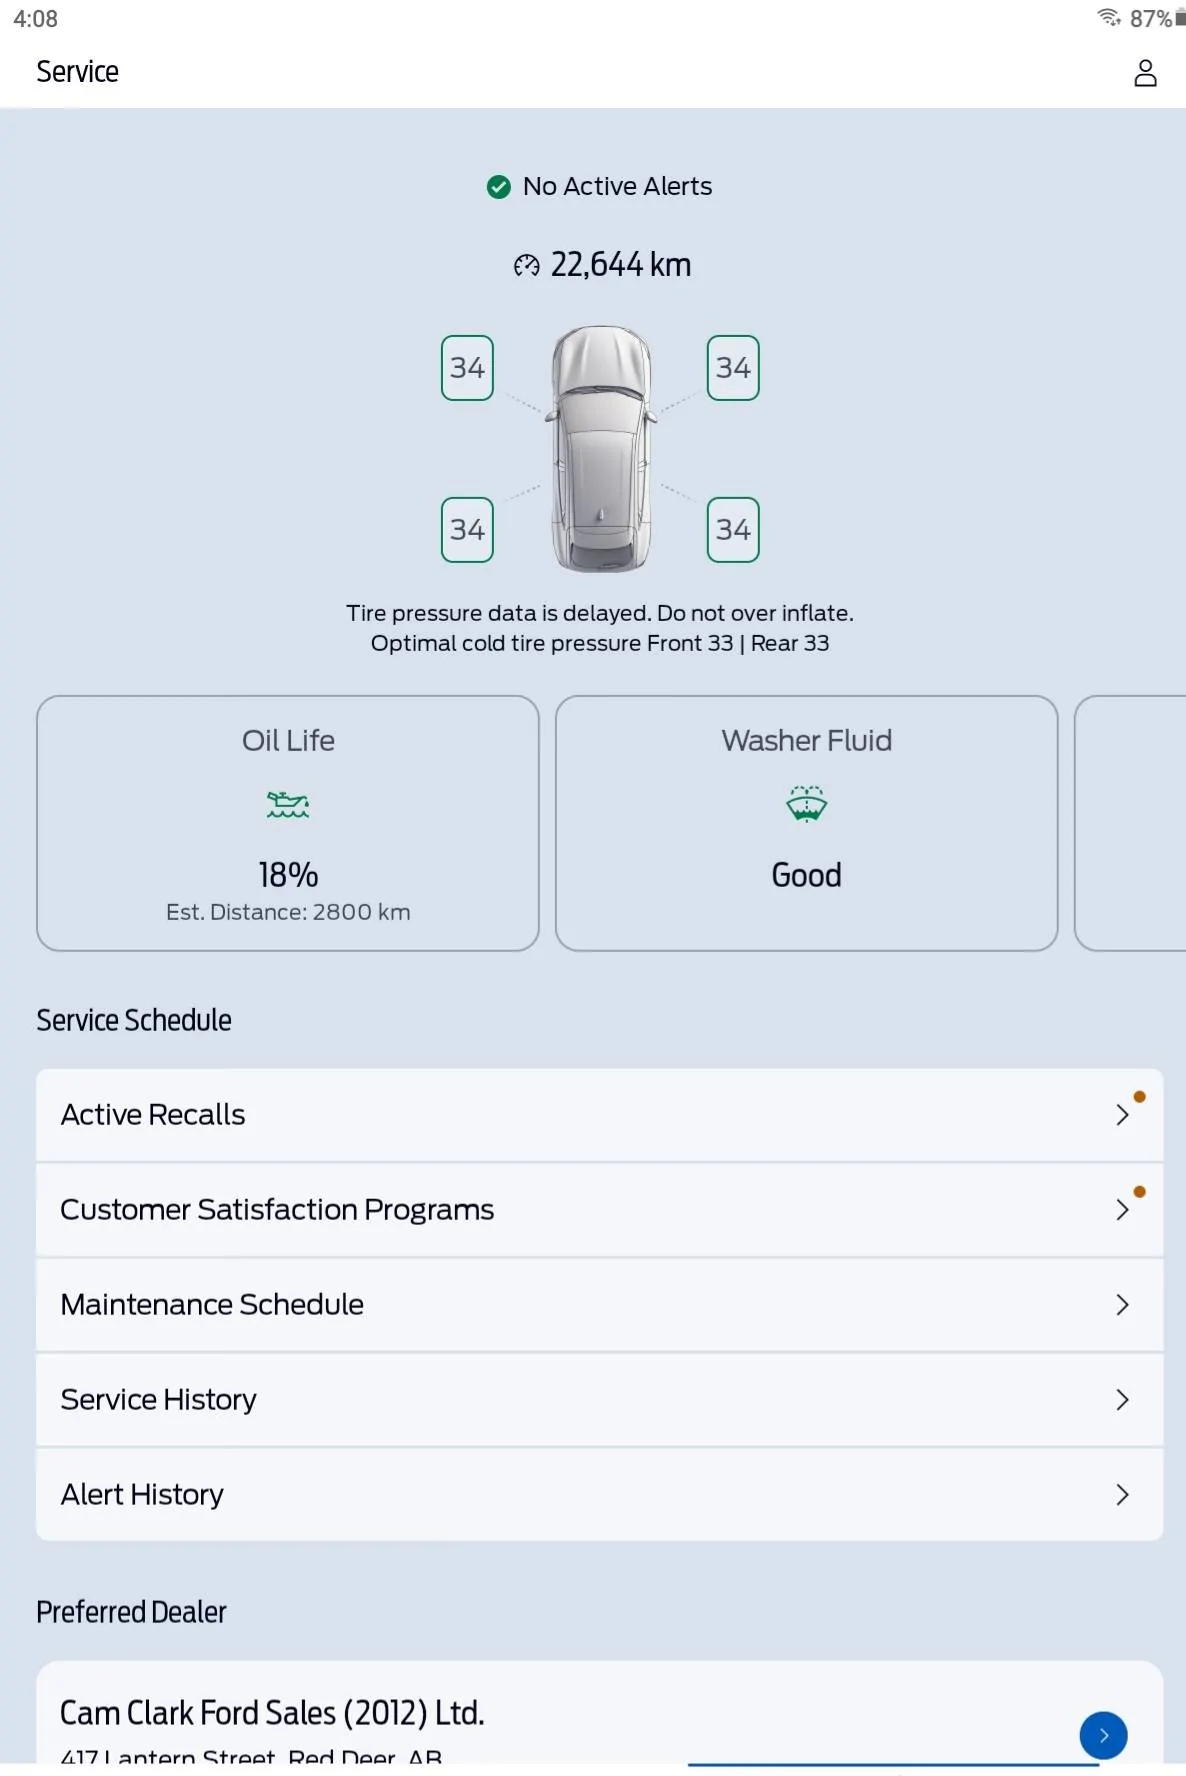Tap the Washer Fluid windshield icon
The image size is (1186, 1776).
(x=806, y=804)
